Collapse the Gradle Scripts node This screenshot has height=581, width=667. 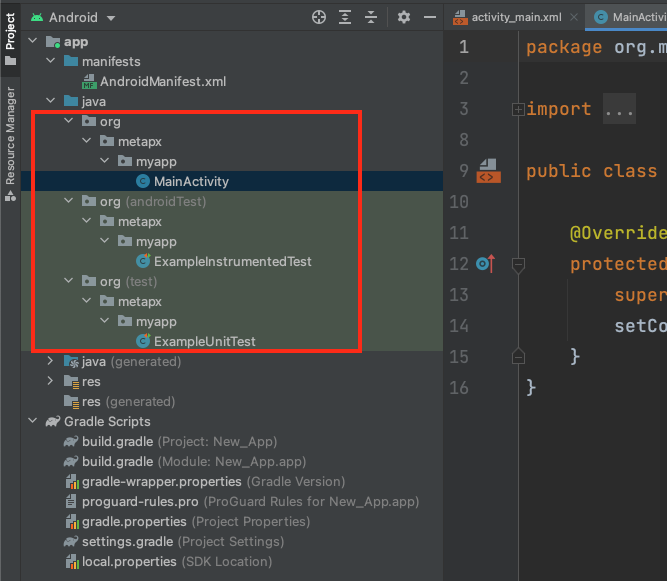32,421
